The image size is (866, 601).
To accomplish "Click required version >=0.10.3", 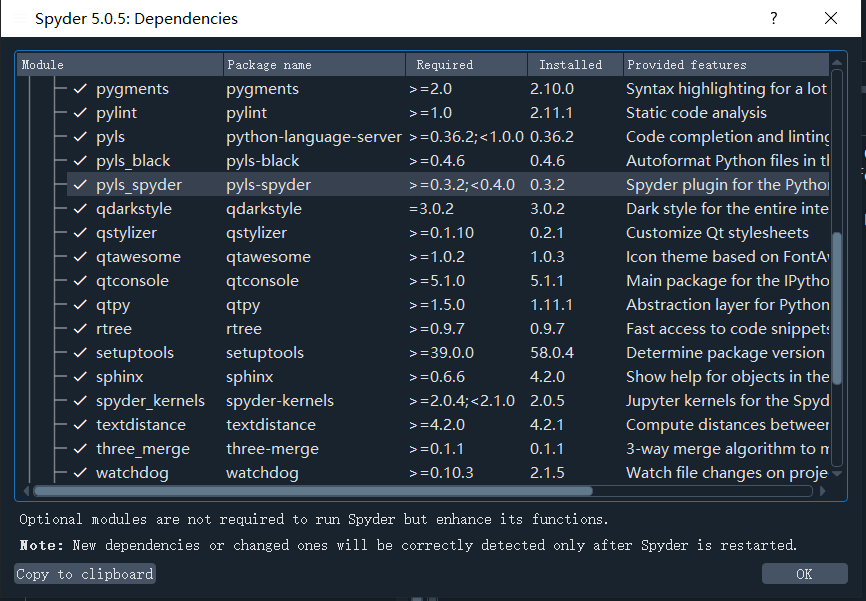I will [x=441, y=473].
